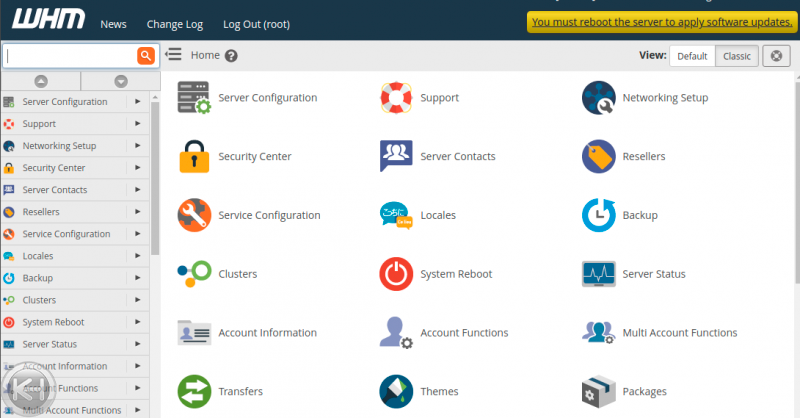
Task: Expand Server Status arrow in the sidebar
Action: (x=138, y=343)
